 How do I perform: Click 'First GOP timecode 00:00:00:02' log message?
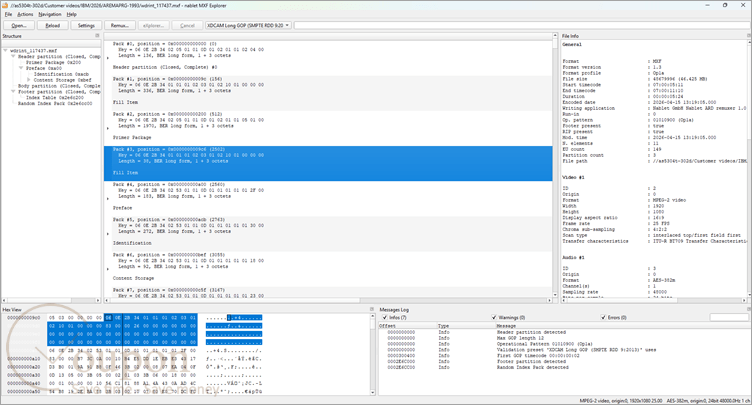pos(538,356)
